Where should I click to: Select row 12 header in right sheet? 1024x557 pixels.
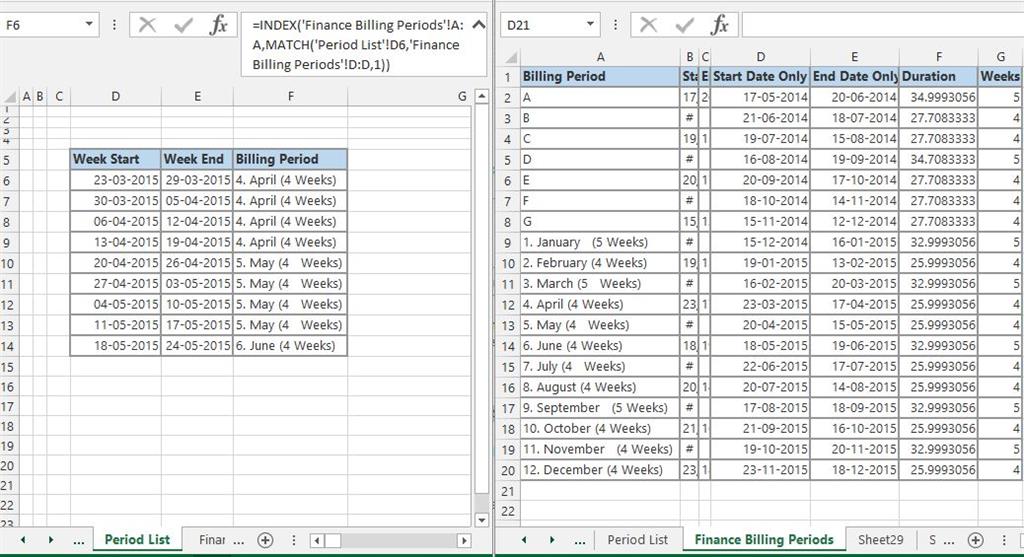pyautogui.click(x=509, y=305)
